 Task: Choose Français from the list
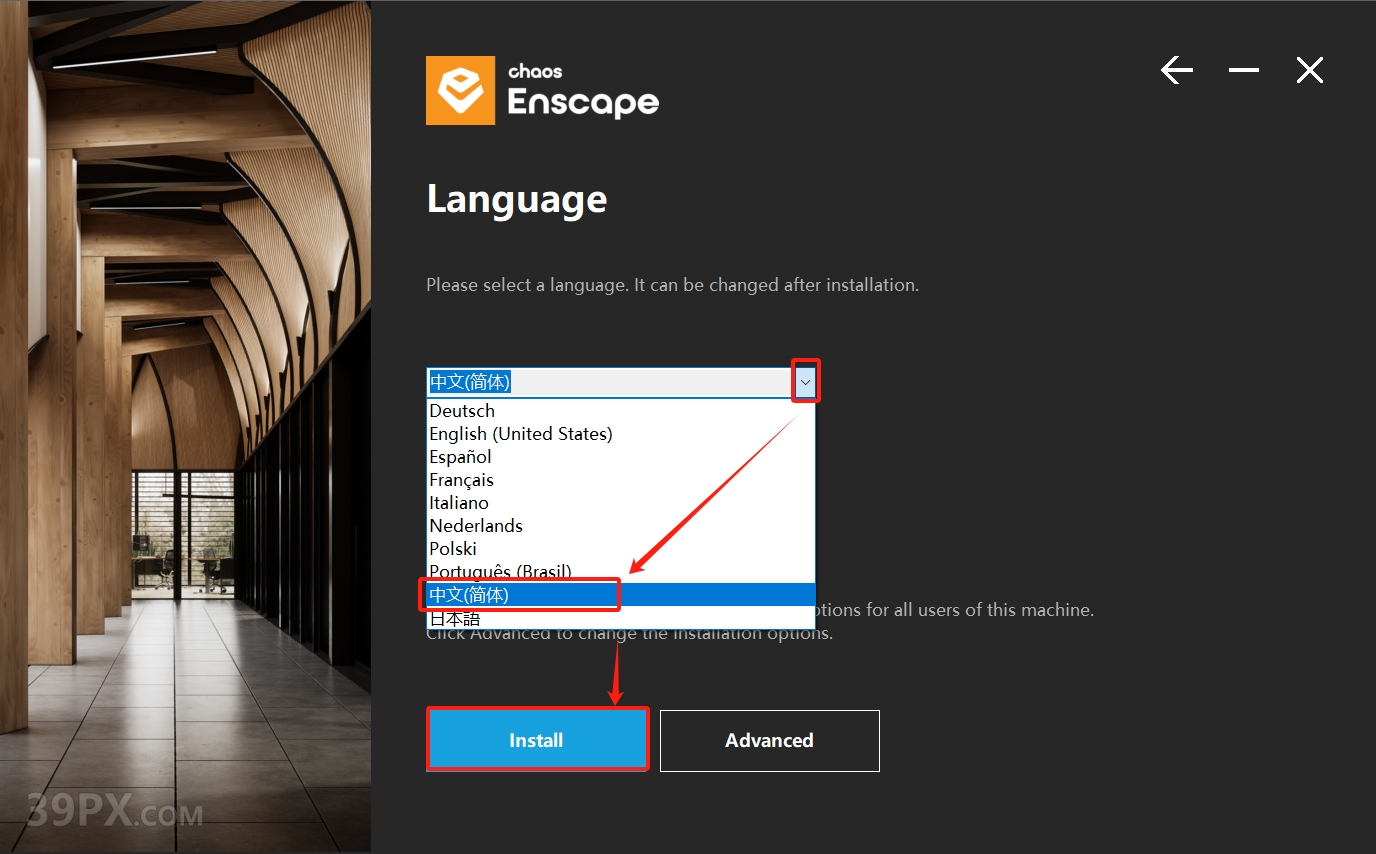click(x=461, y=479)
